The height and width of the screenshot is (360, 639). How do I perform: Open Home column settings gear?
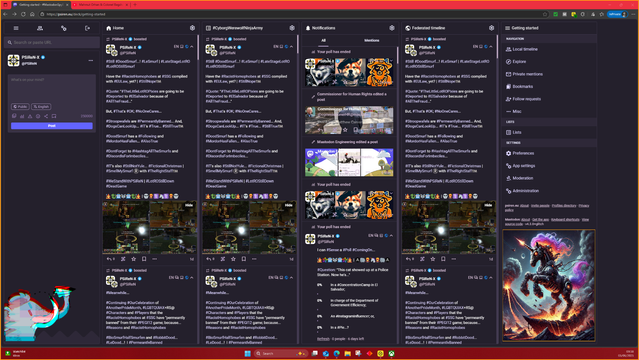[x=192, y=28]
